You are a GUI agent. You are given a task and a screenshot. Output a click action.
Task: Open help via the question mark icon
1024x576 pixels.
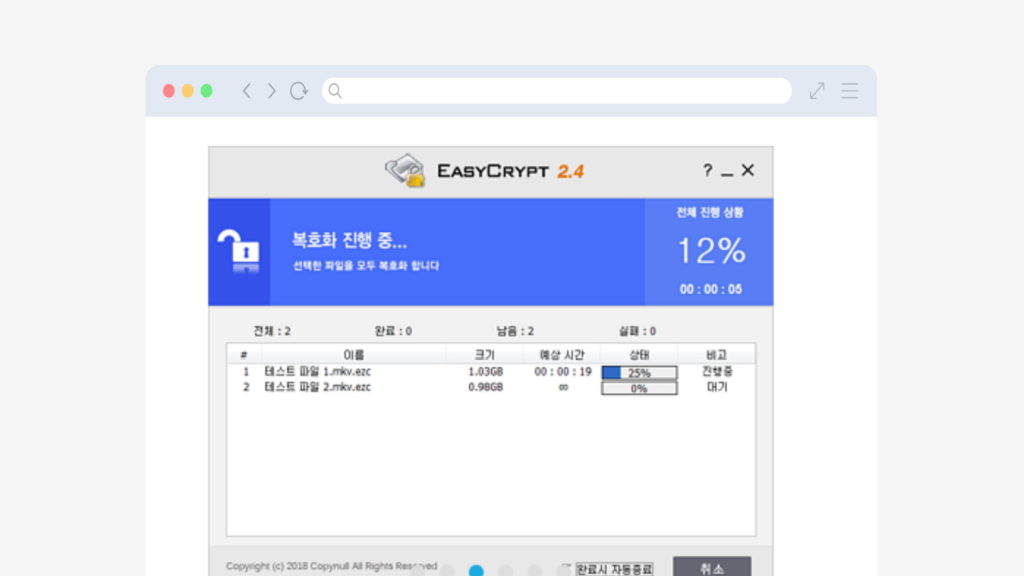click(708, 170)
